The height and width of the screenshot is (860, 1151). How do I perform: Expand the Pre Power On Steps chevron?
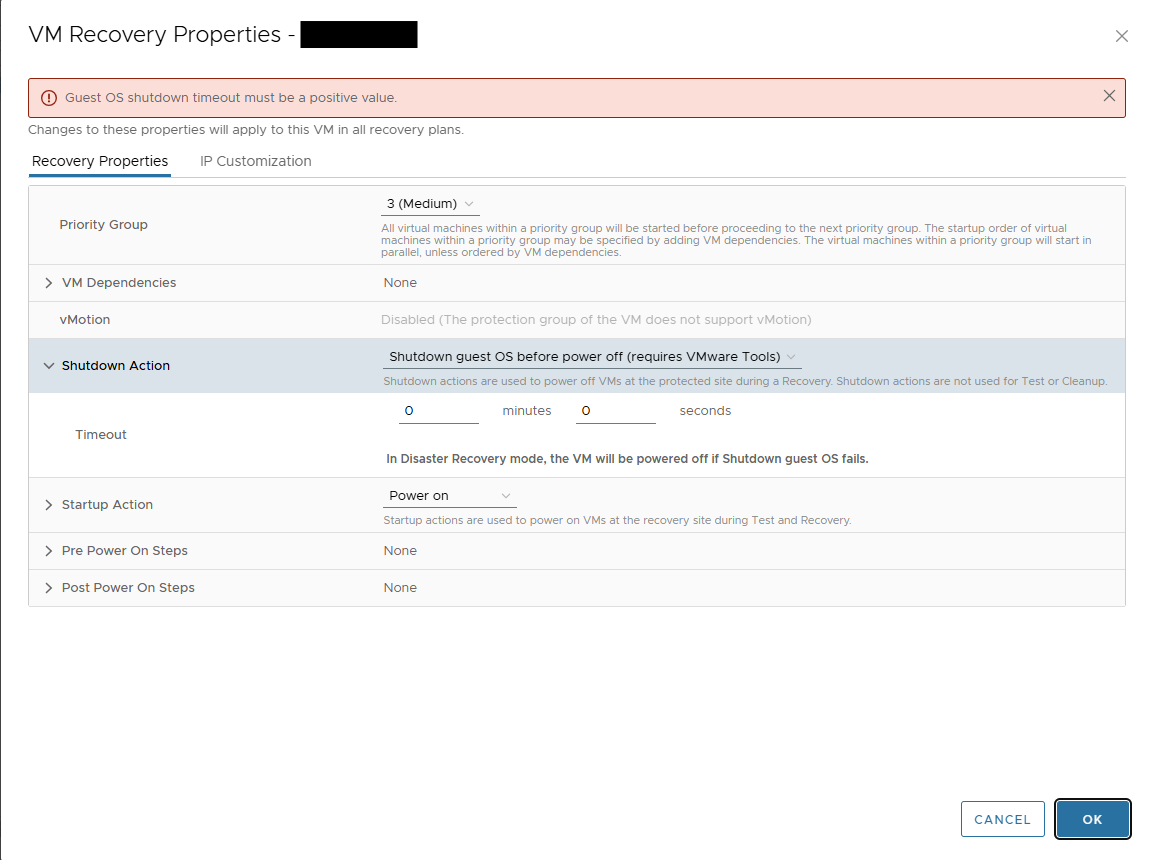tap(48, 551)
